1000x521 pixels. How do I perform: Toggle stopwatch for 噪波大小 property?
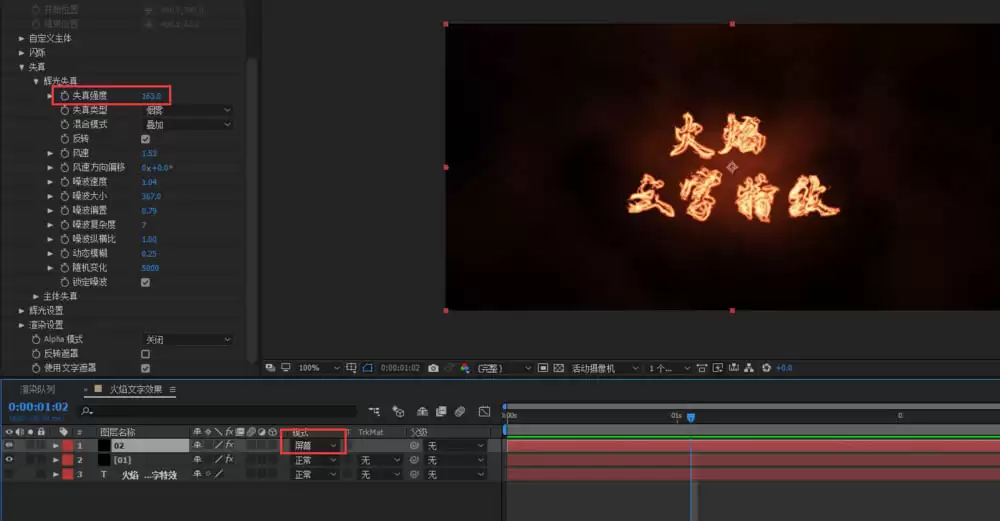pyautogui.click(x=64, y=196)
